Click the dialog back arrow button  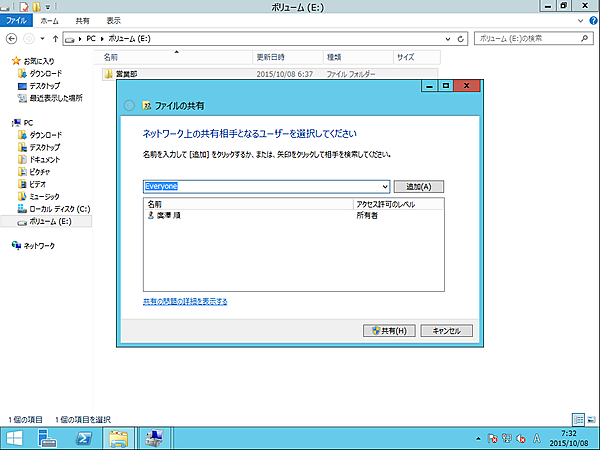[x=129, y=105]
